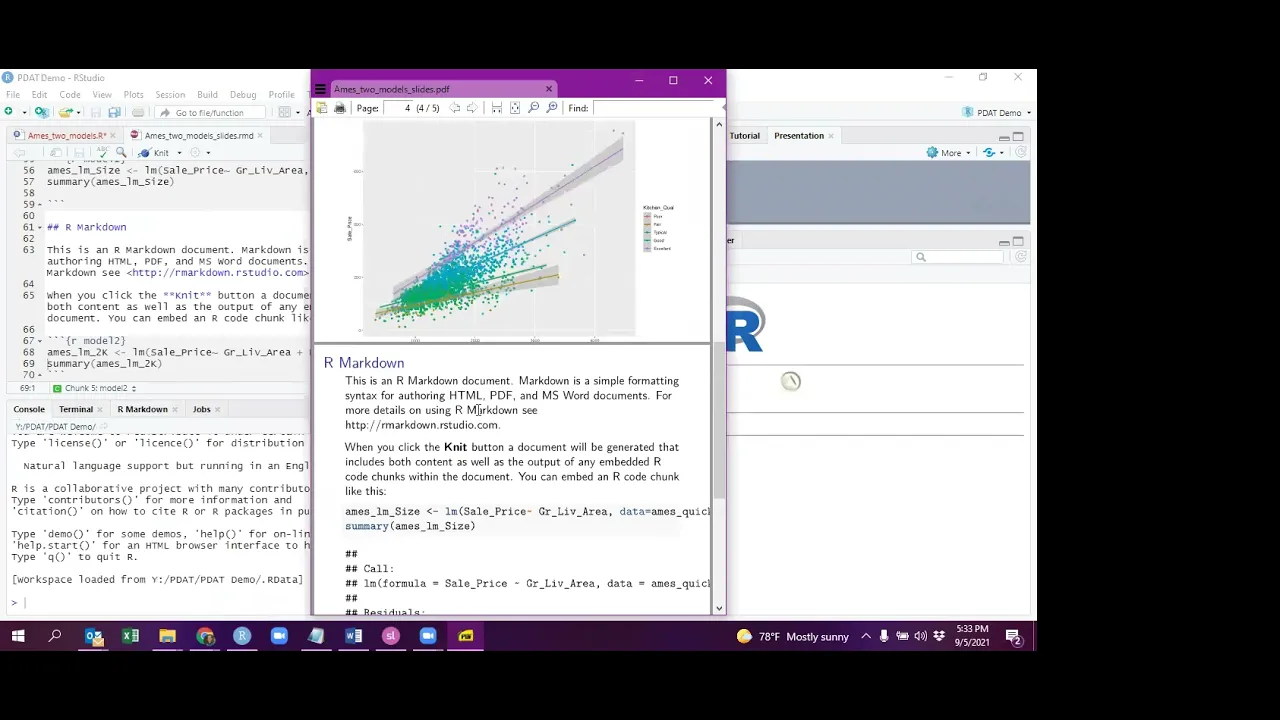
Task: Select the Presentation tab
Action: 799,136
